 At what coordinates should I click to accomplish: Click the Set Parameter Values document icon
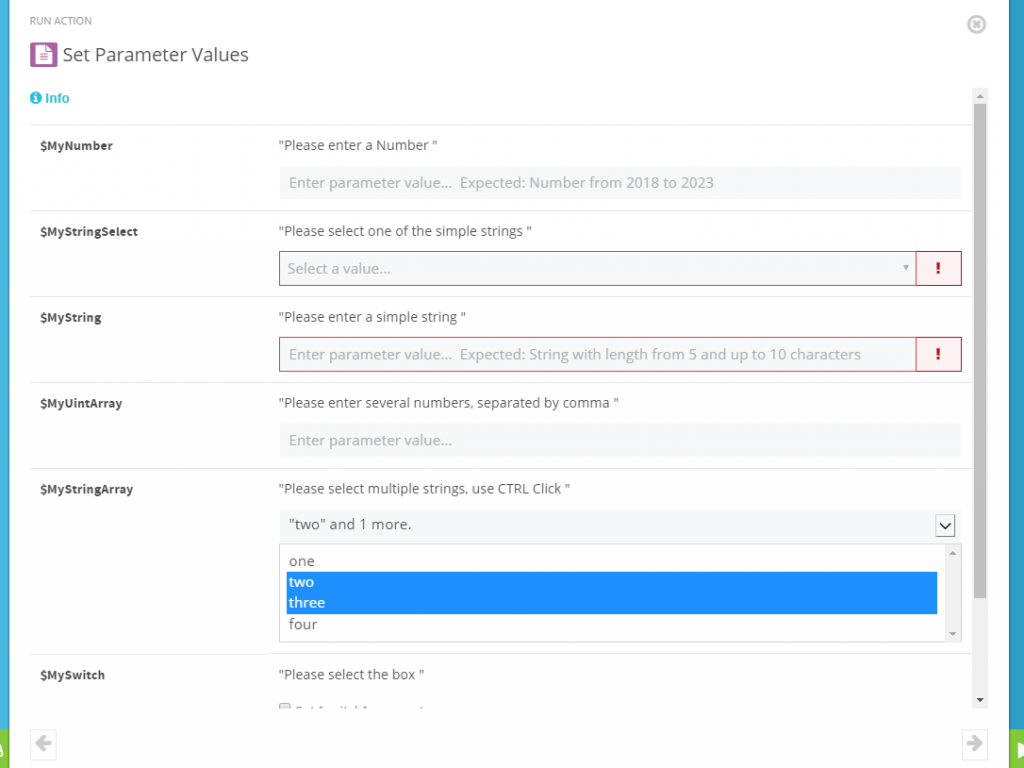[x=42, y=55]
